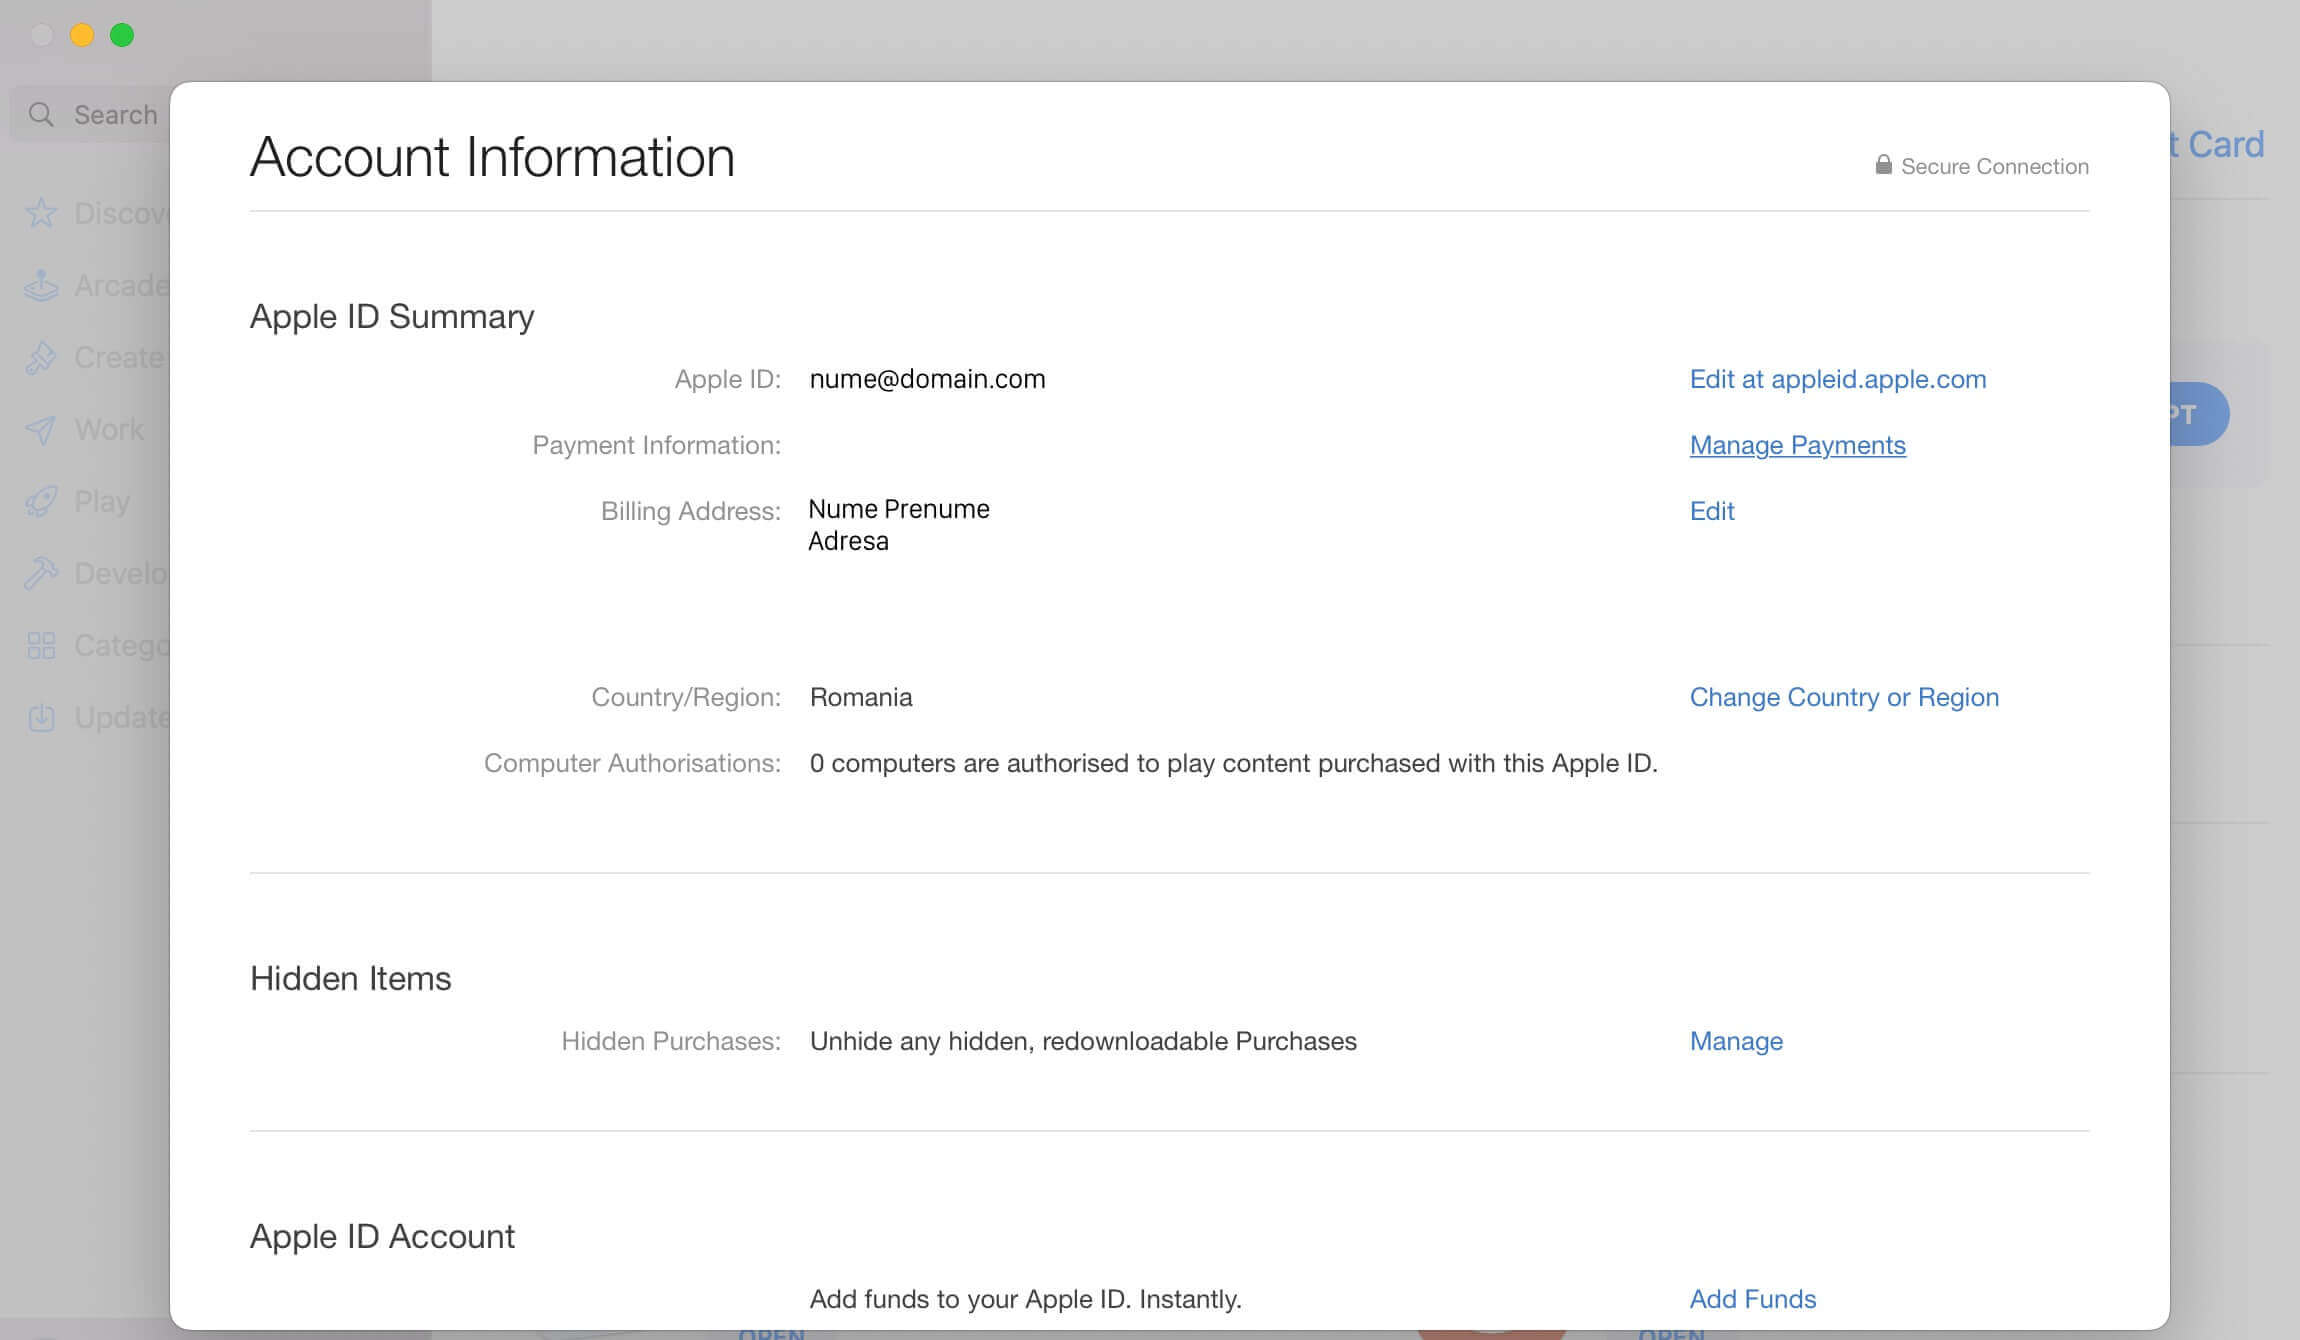The image size is (2300, 1340).
Task: Click Add Funds to Apple ID
Action: coord(1751,1297)
